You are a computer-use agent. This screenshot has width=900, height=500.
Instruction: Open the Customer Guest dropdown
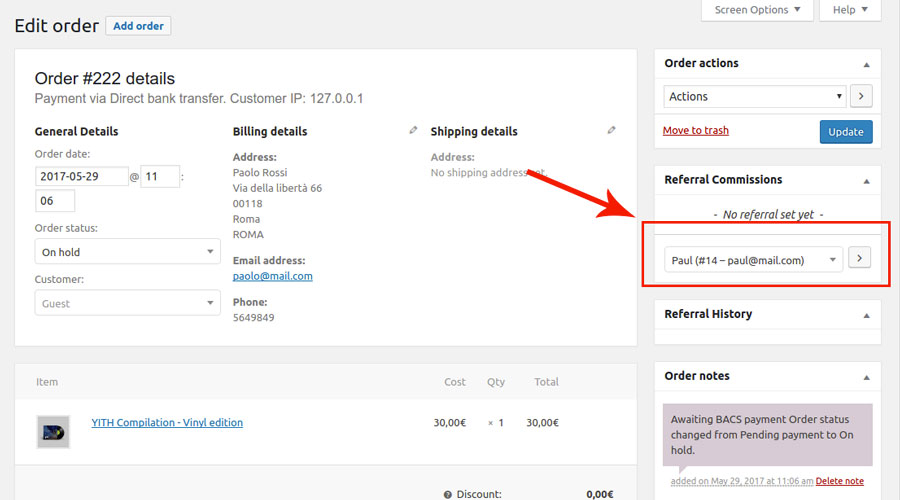point(128,303)
